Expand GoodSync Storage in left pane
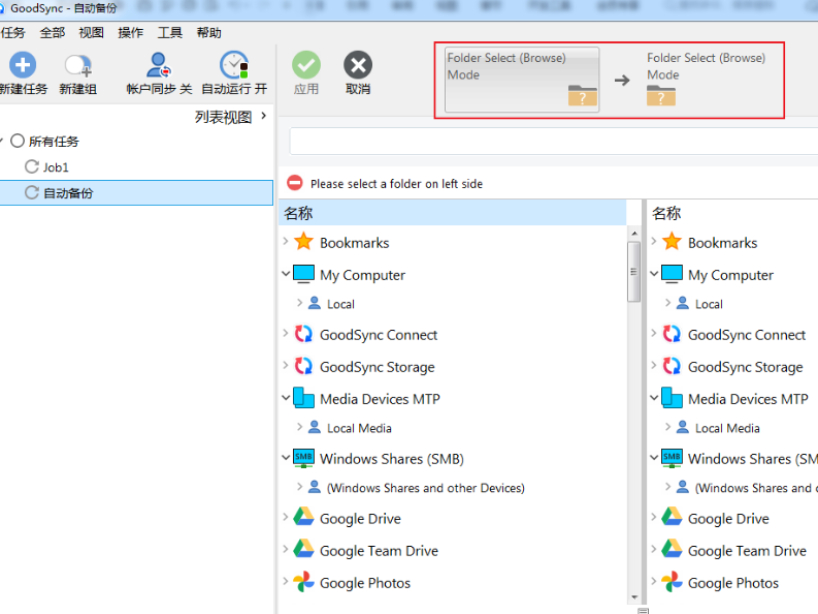The height and width of the screenshot is (614, 818). (x=285, y=365)
